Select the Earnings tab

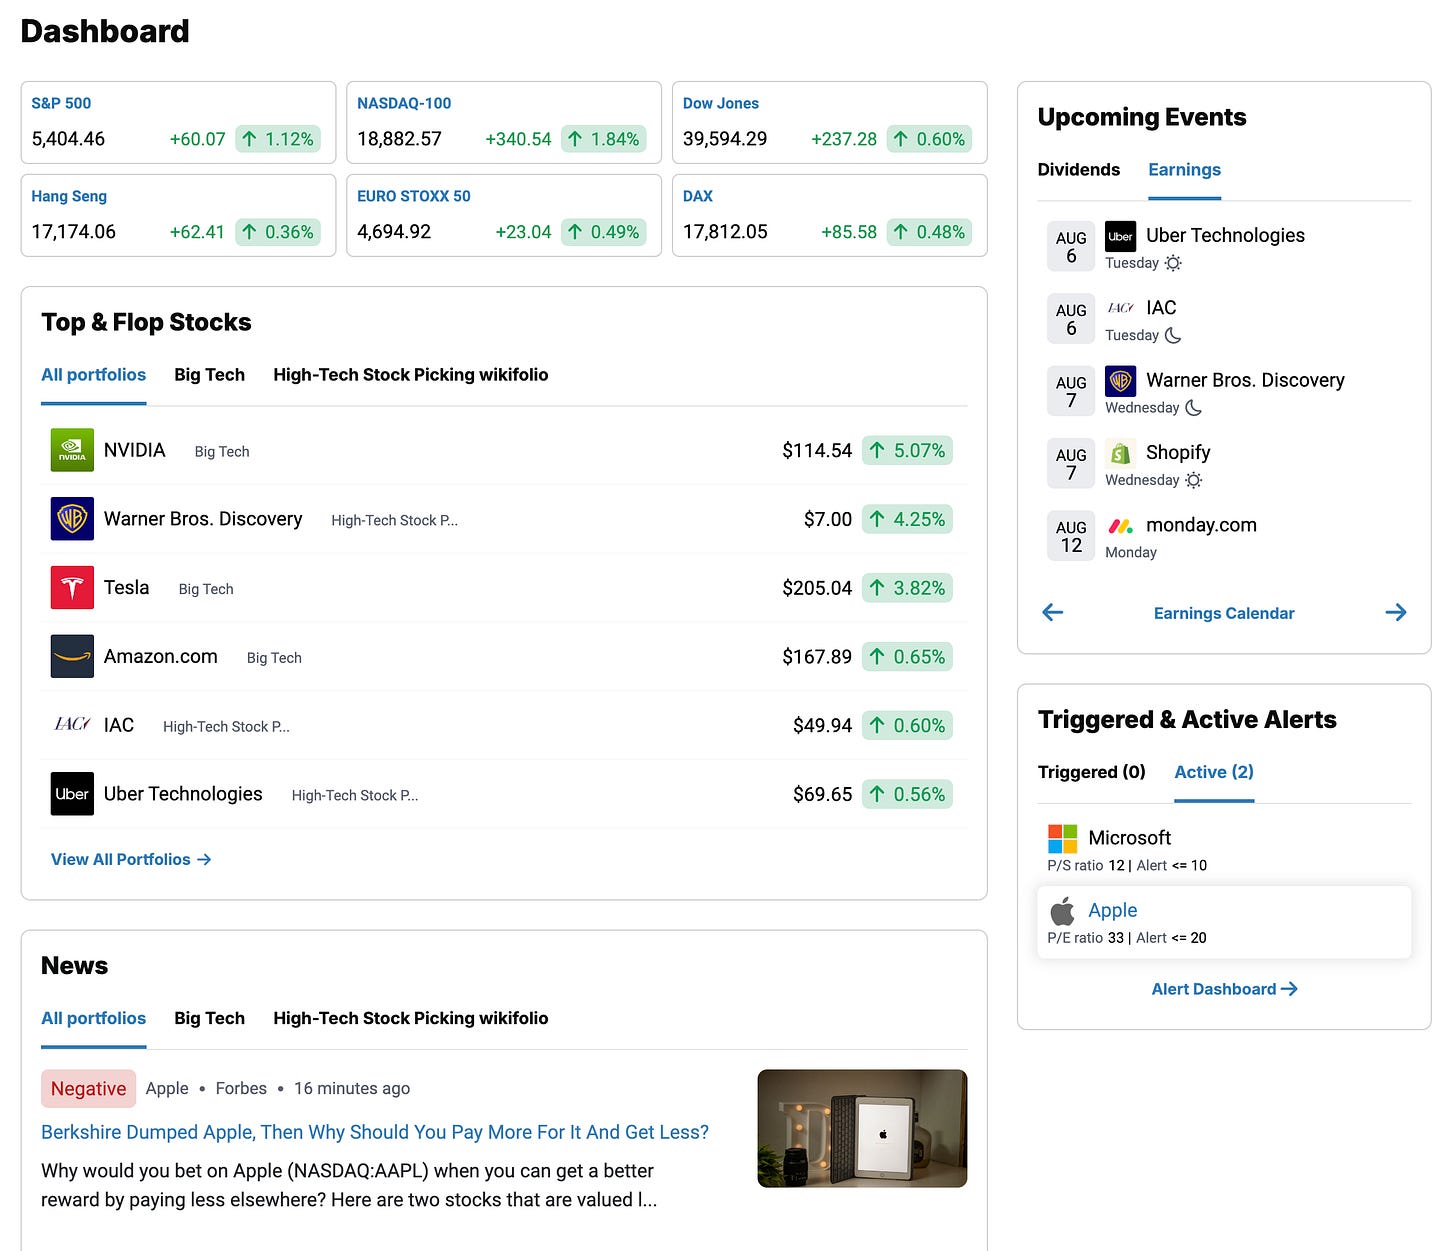[1184, 169]
